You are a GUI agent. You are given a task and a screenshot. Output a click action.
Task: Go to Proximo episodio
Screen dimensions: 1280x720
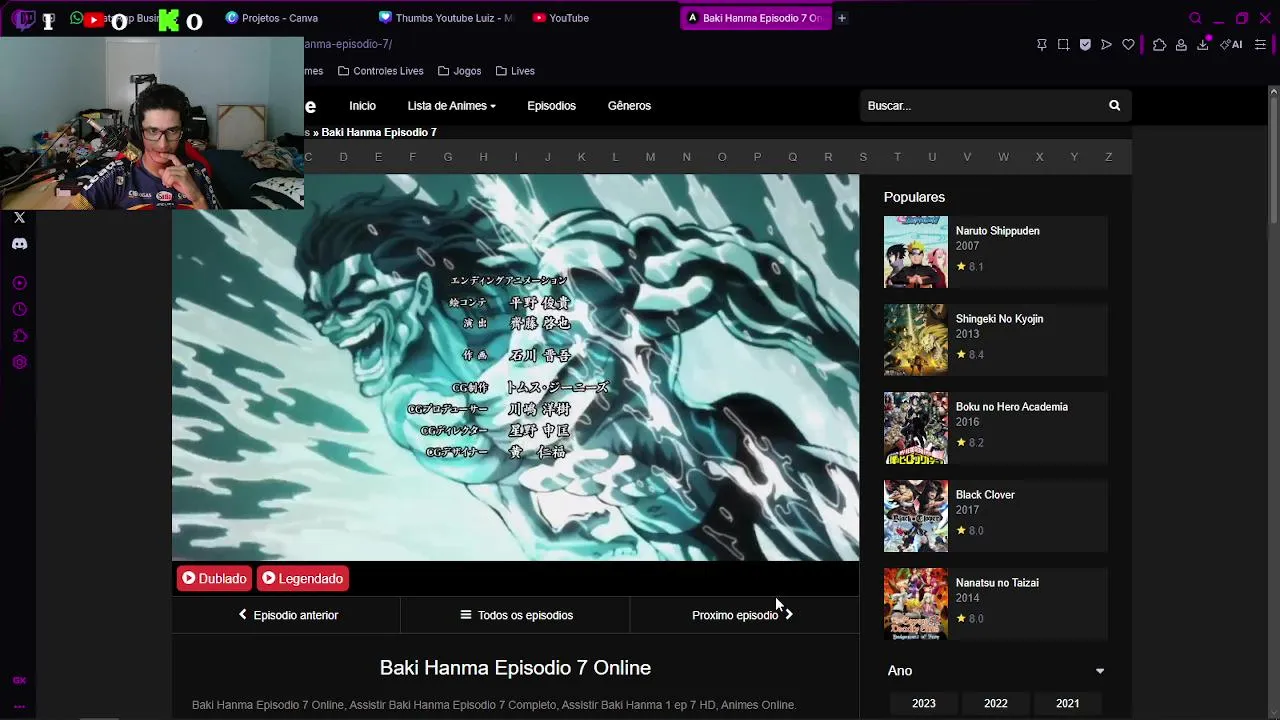(742, 615)
